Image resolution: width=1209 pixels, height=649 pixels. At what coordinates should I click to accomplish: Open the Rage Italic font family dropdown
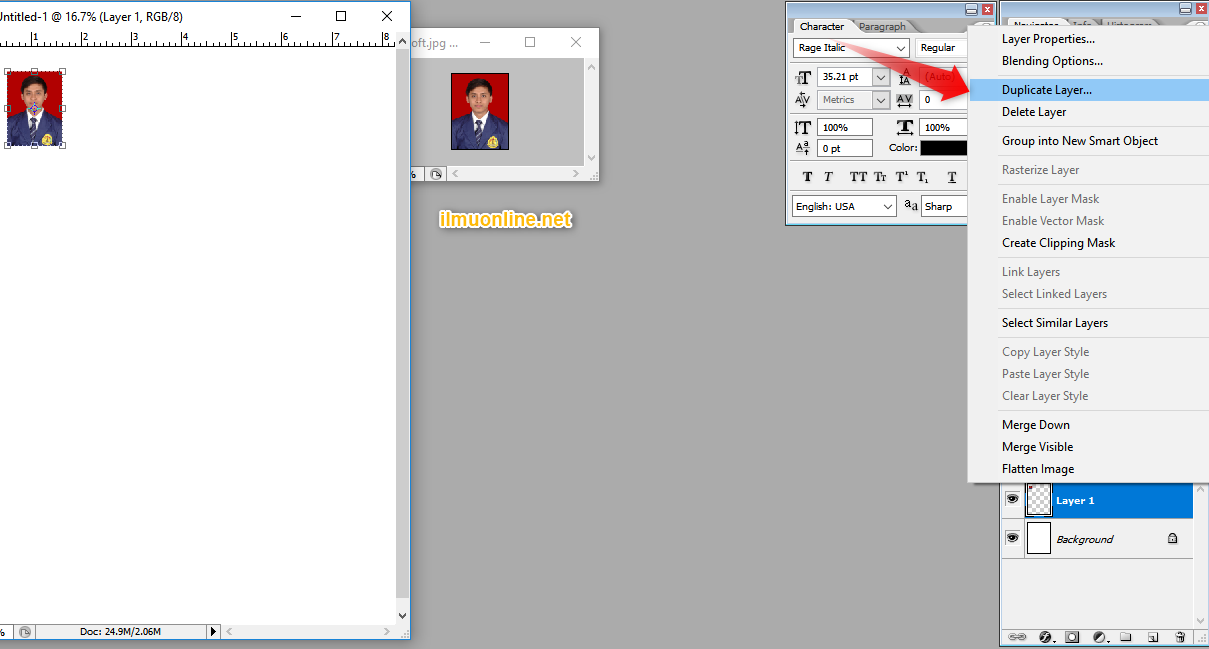pos(900,48)
